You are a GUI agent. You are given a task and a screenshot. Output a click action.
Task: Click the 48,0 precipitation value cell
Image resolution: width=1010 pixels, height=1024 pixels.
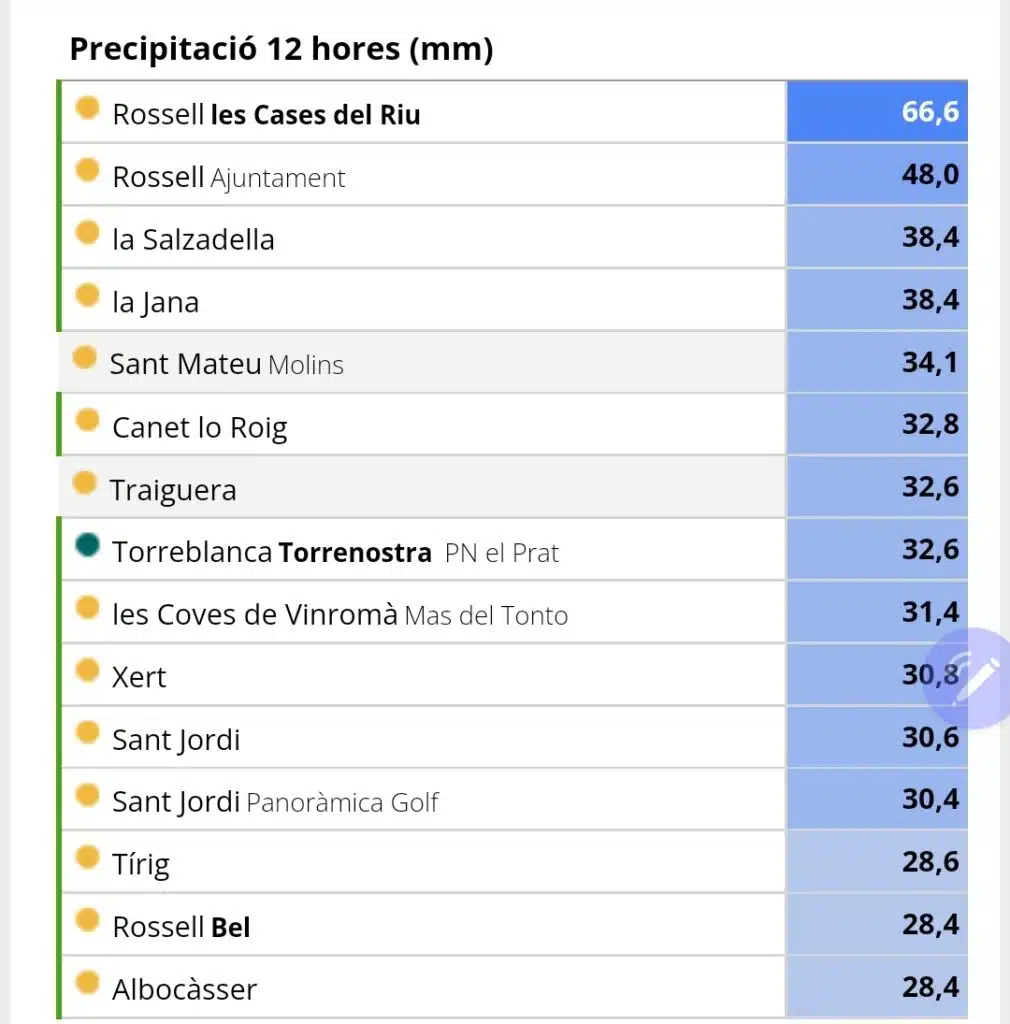(877, 174)
